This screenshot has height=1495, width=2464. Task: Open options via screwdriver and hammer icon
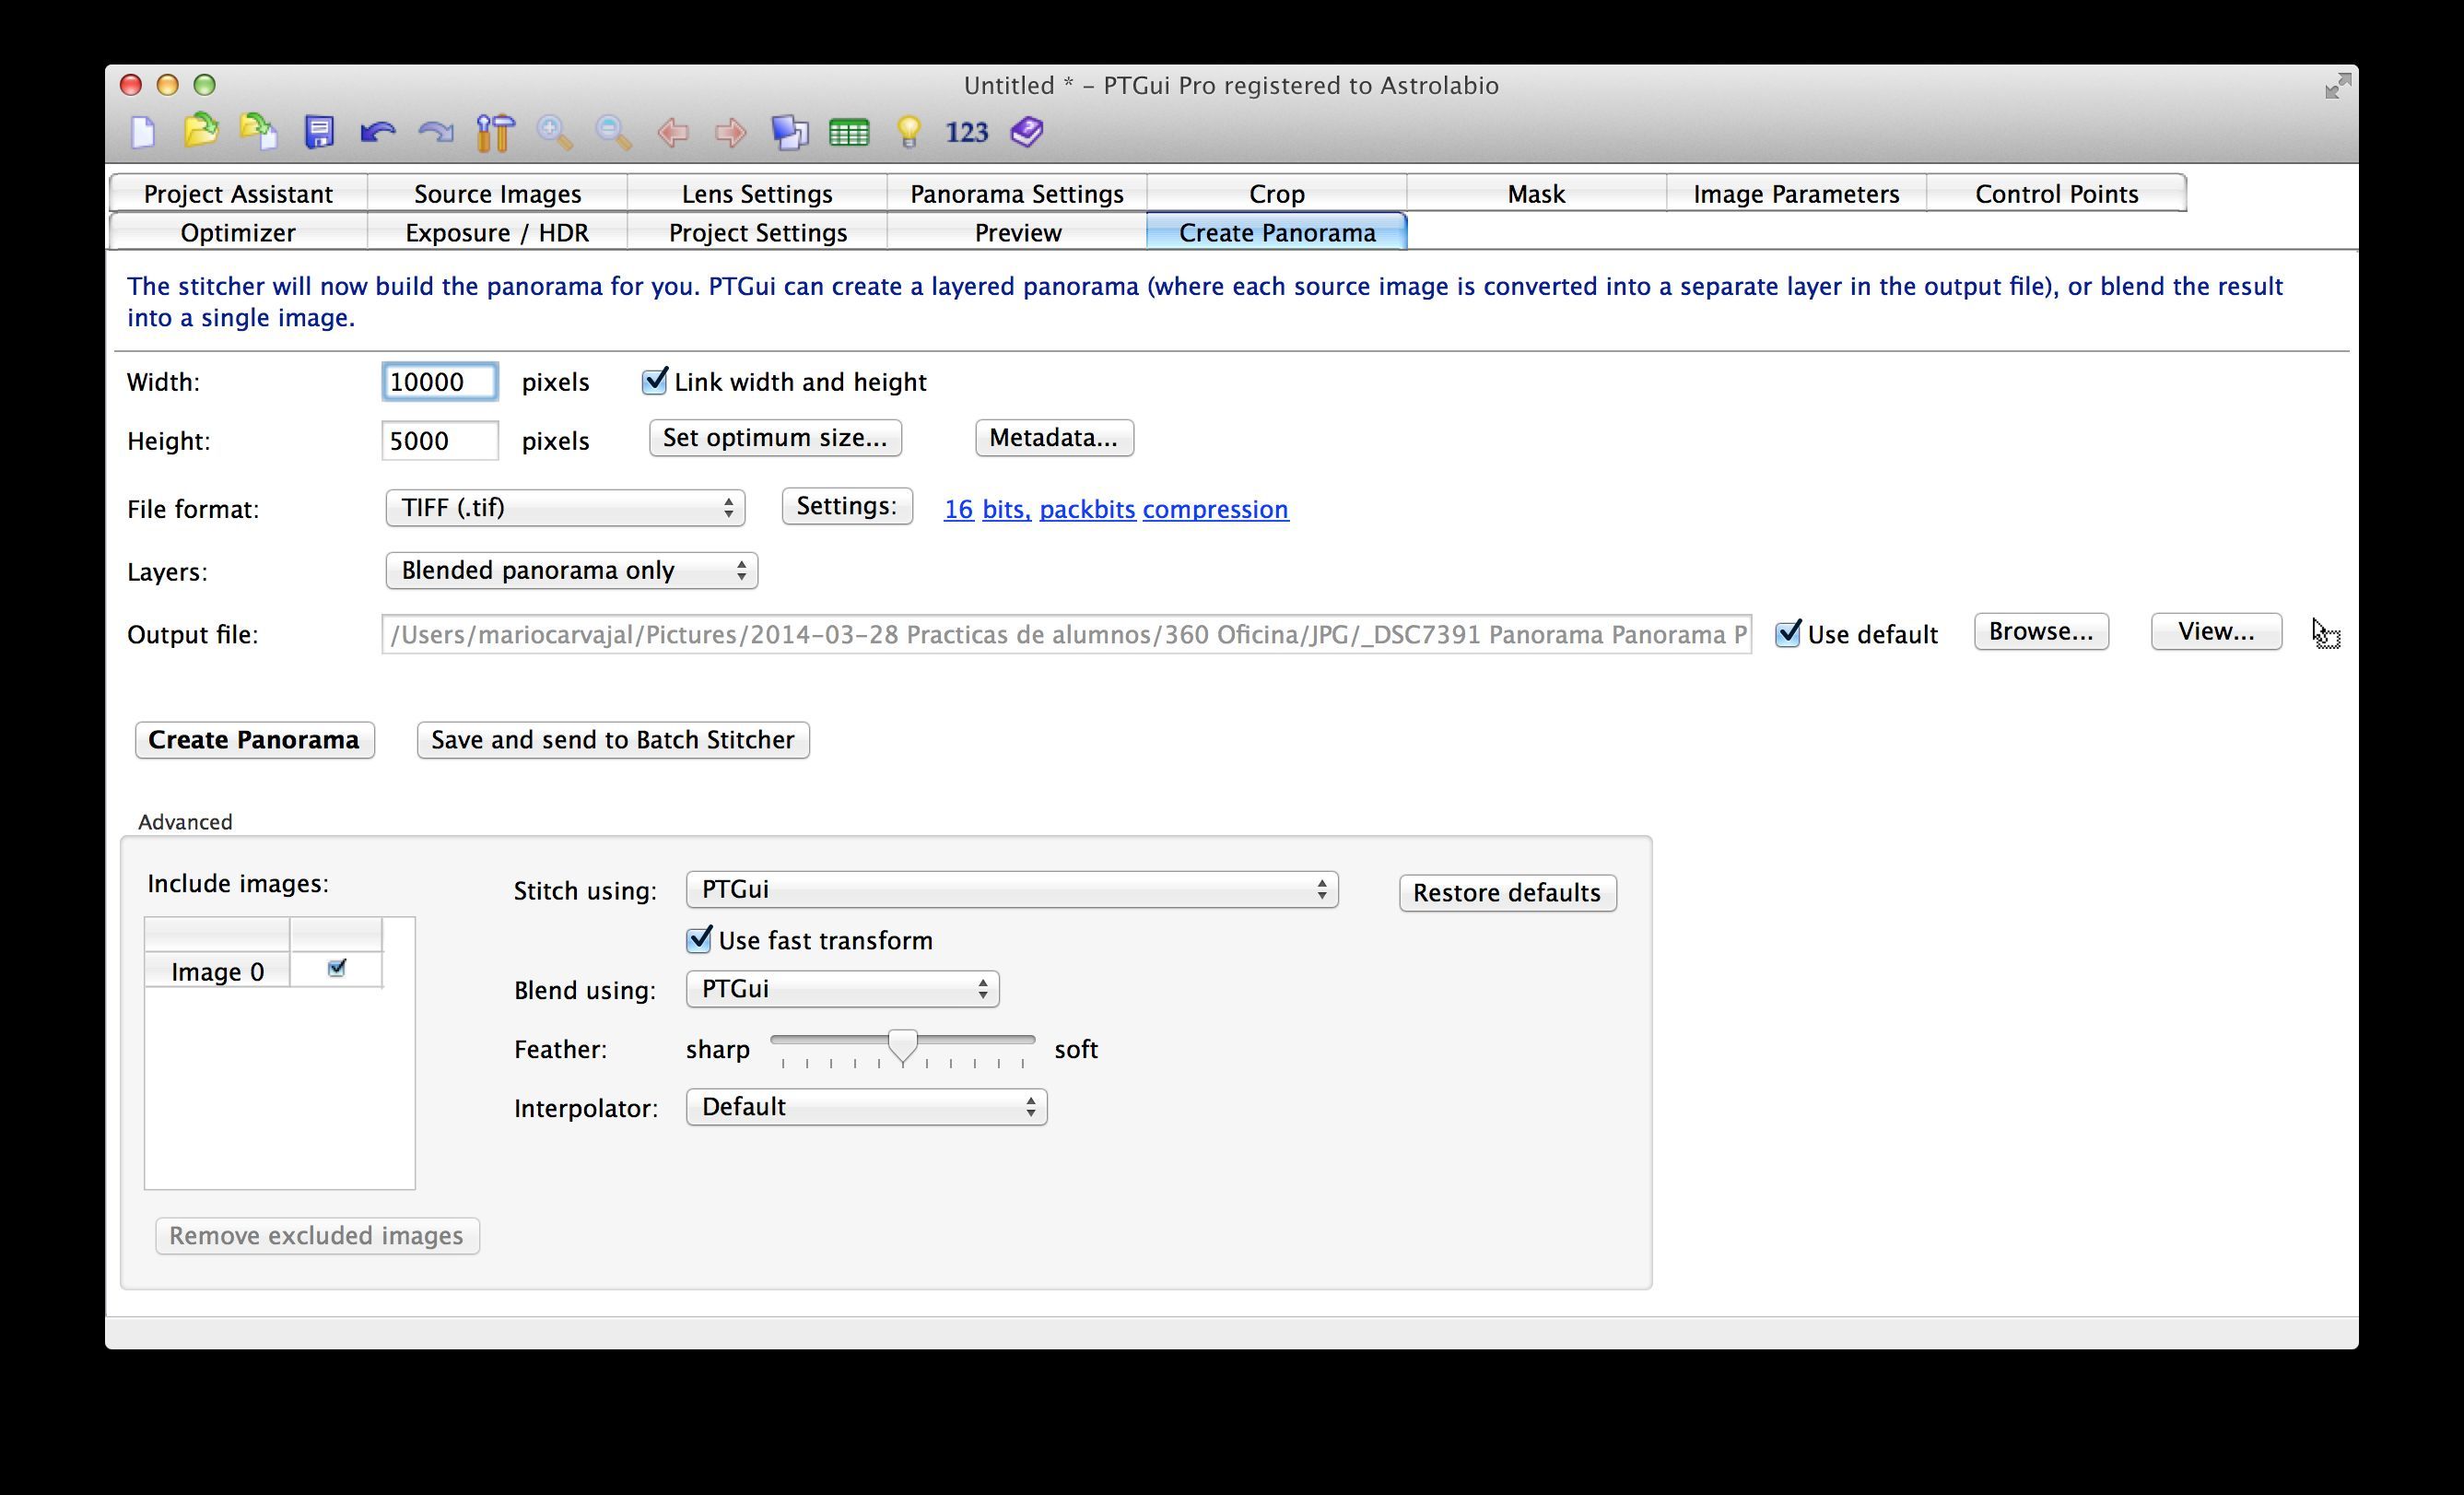(495, 132)
